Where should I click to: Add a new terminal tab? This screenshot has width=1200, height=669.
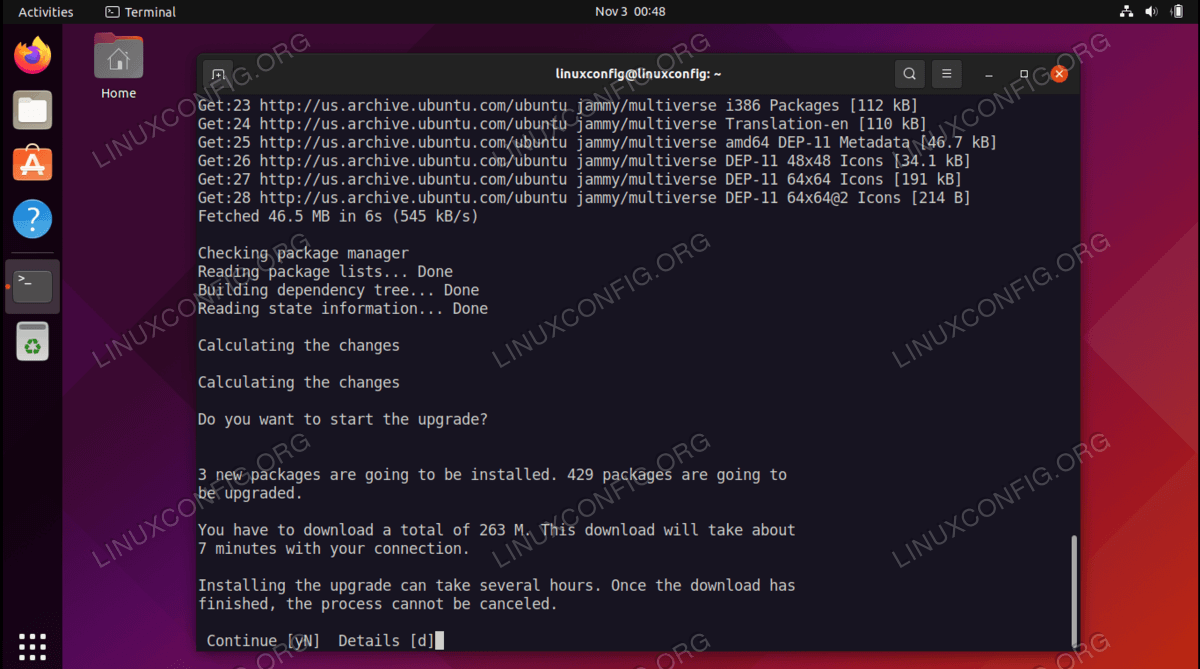click(218, 74)
